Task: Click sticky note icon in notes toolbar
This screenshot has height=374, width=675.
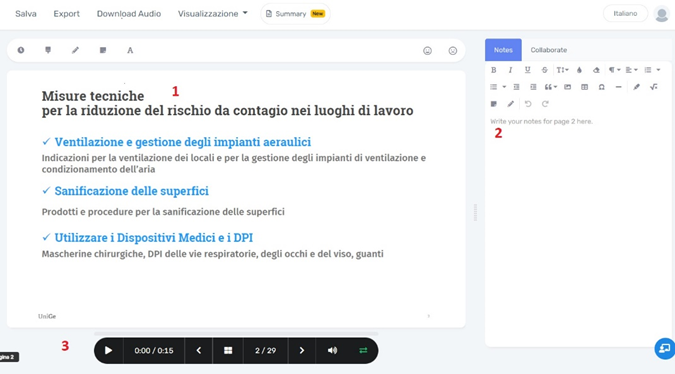Action: (494, 104)
